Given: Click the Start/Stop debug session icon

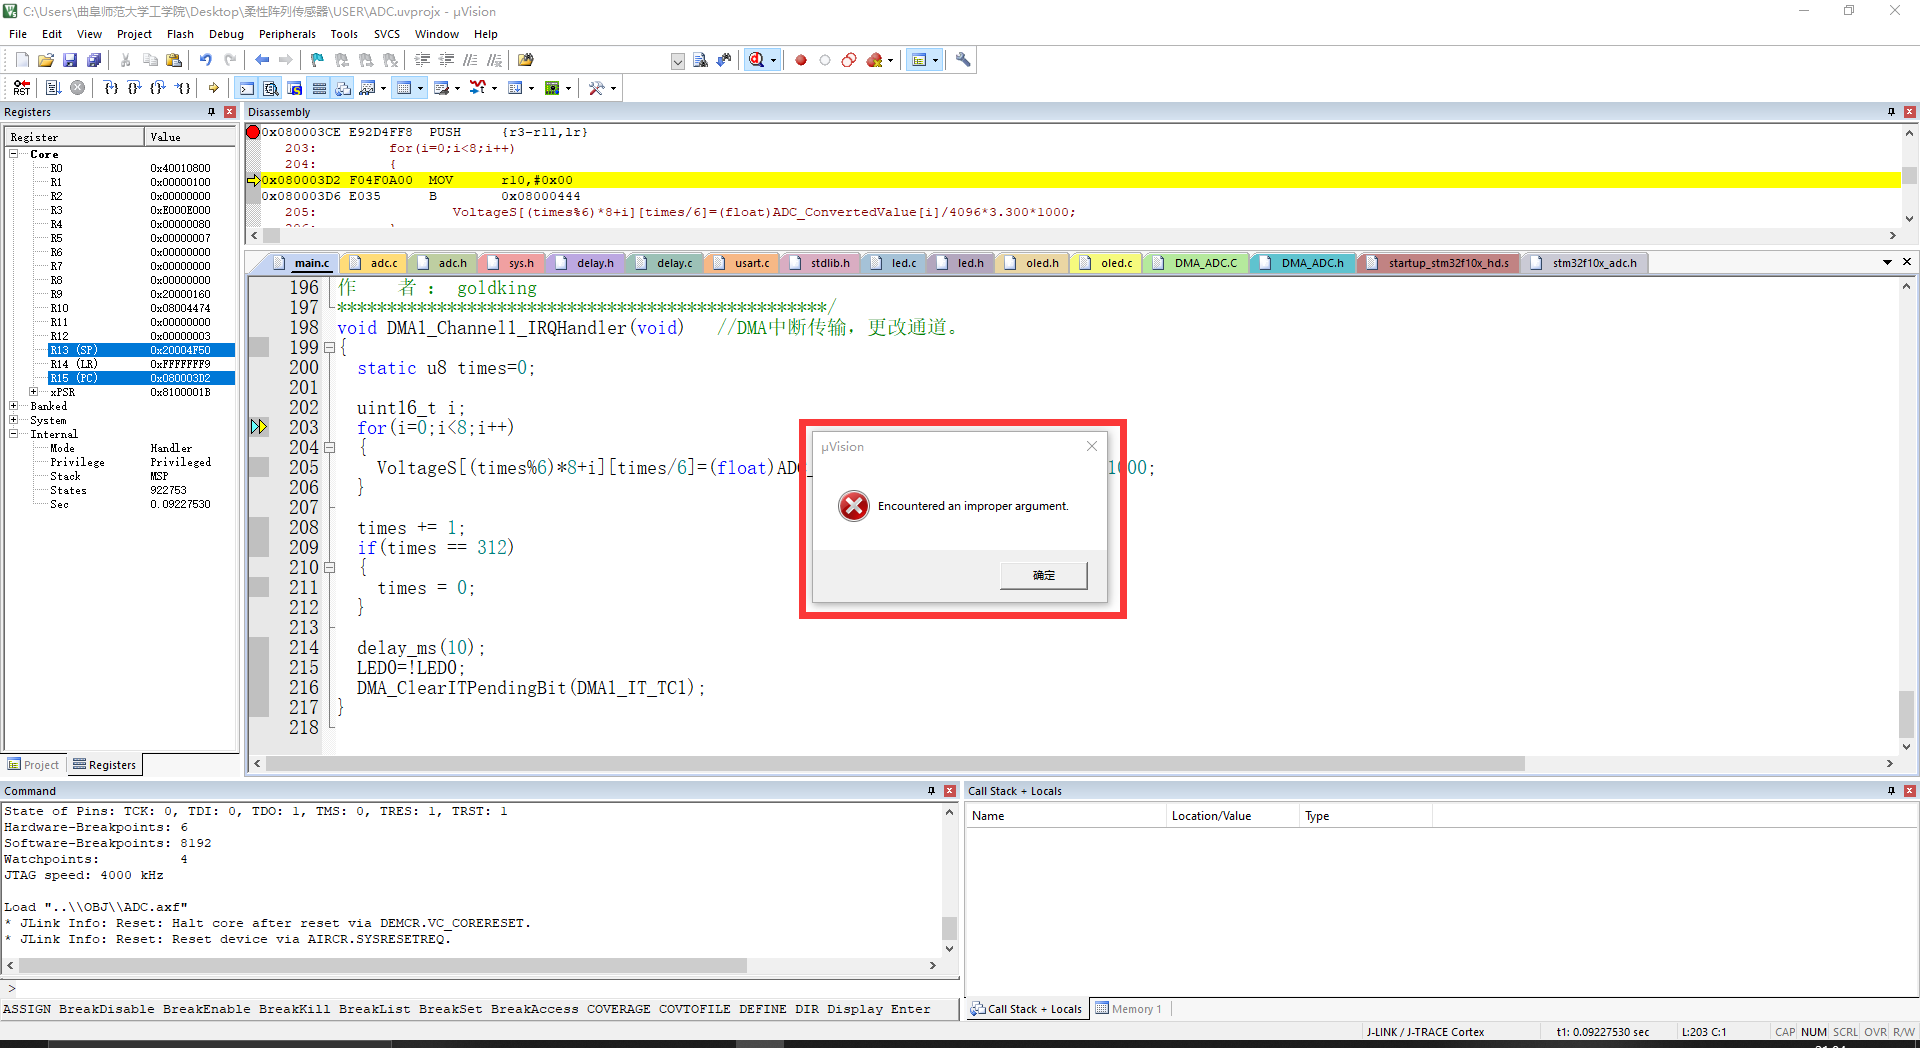Looking at the screenshot, I should coord(757,60).
